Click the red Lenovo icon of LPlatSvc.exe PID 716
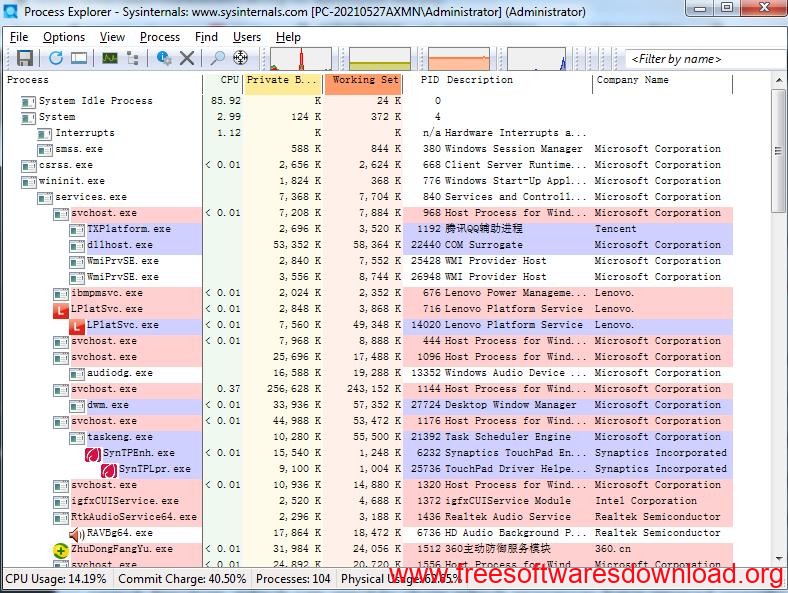Viewport: 788px width, 593px height. pyautogui.click(x=61, y=310)
